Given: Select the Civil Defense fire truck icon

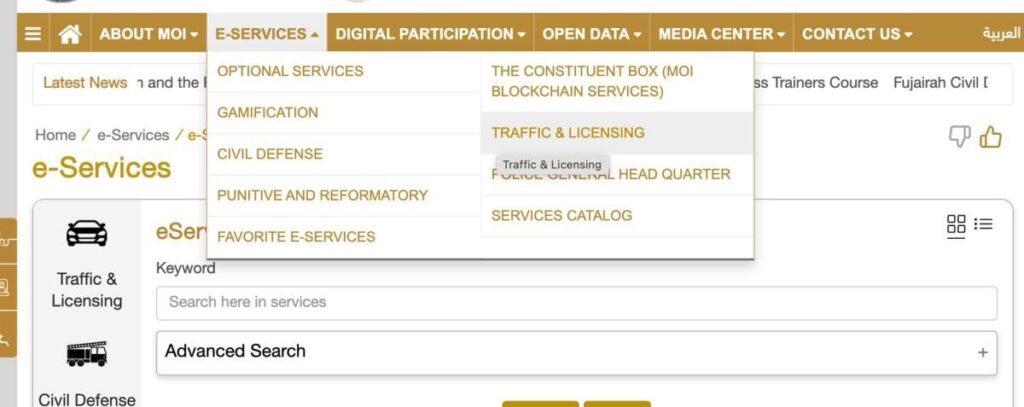Looking at the screenshot, I should 86,353.
